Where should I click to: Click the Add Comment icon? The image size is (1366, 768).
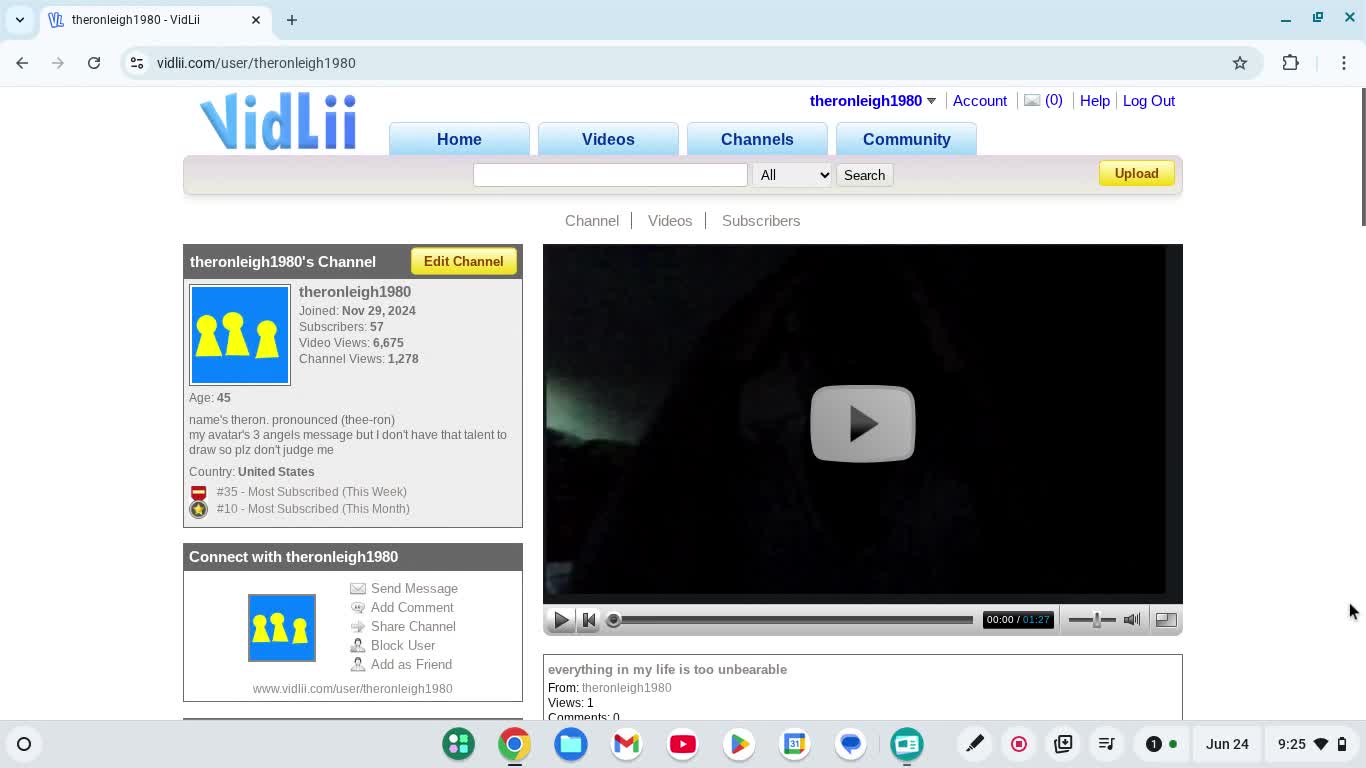pos(358,608)
